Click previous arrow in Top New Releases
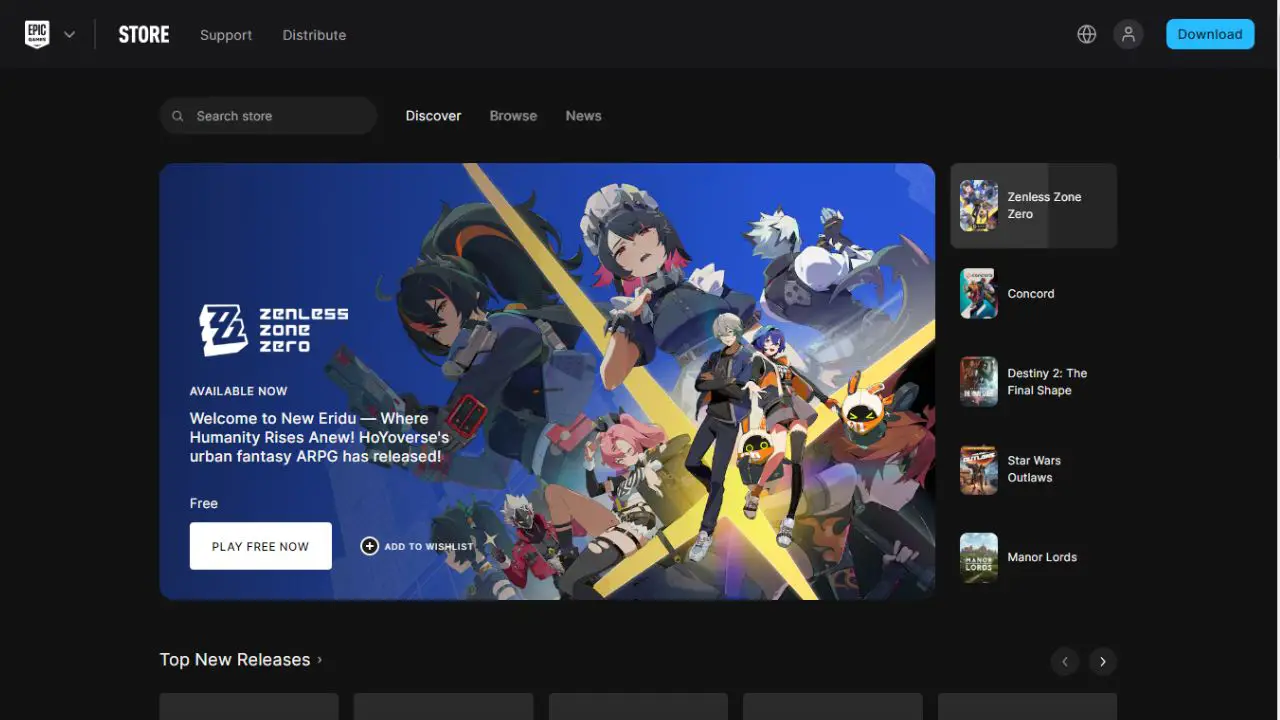 click(1065, 661)
